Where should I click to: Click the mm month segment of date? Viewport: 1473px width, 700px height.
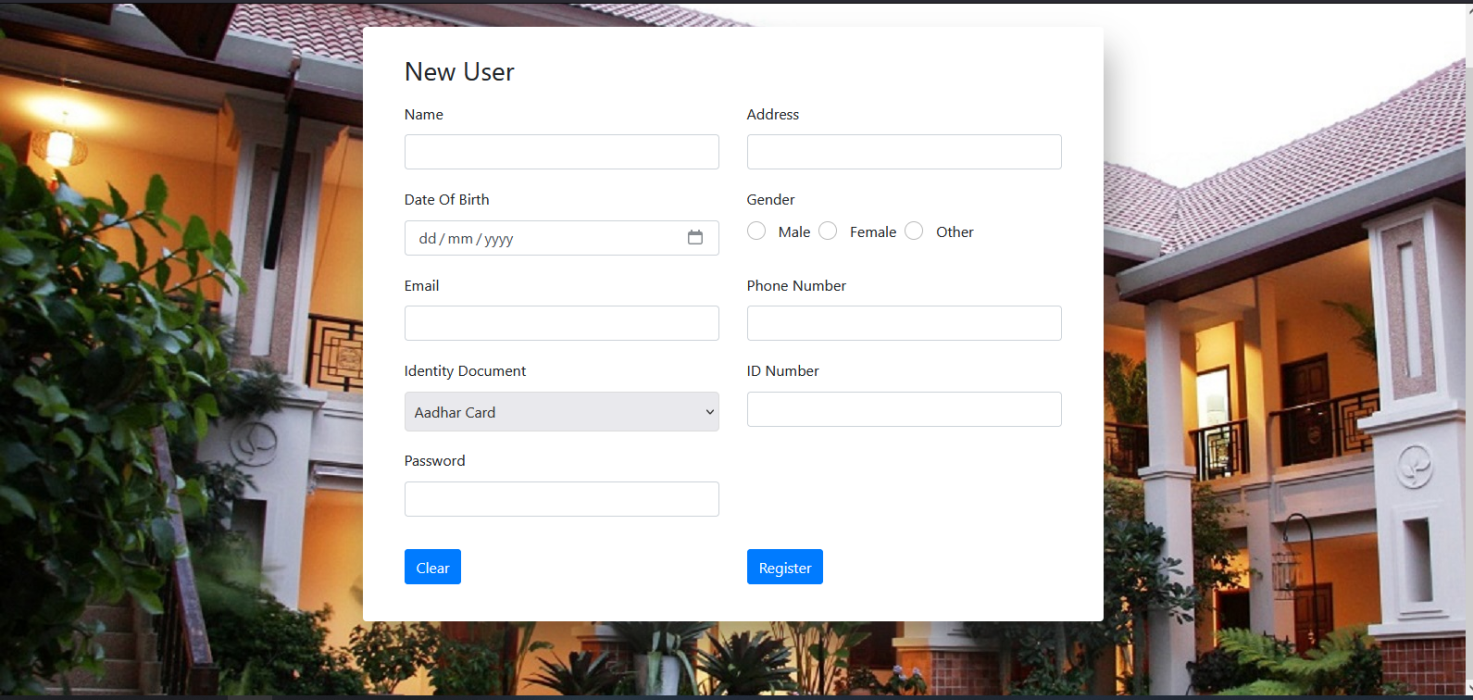click(460, 239)
